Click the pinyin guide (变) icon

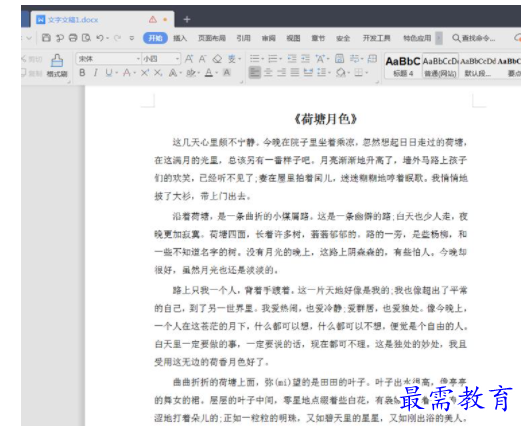click(x=232, y=59)
